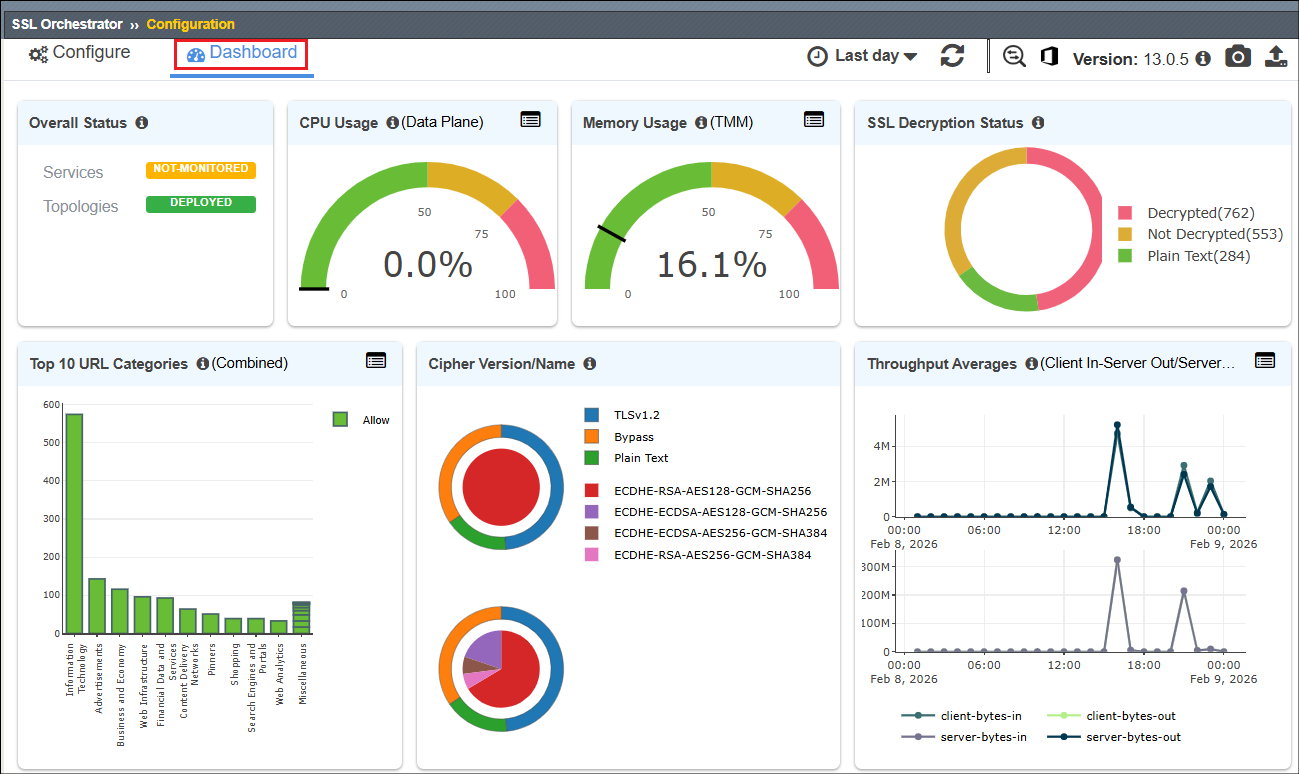The image size is (1299, 774).
Task: Click the red Decrypted(762) color swatch
Action: click(x=1125, y=213)
